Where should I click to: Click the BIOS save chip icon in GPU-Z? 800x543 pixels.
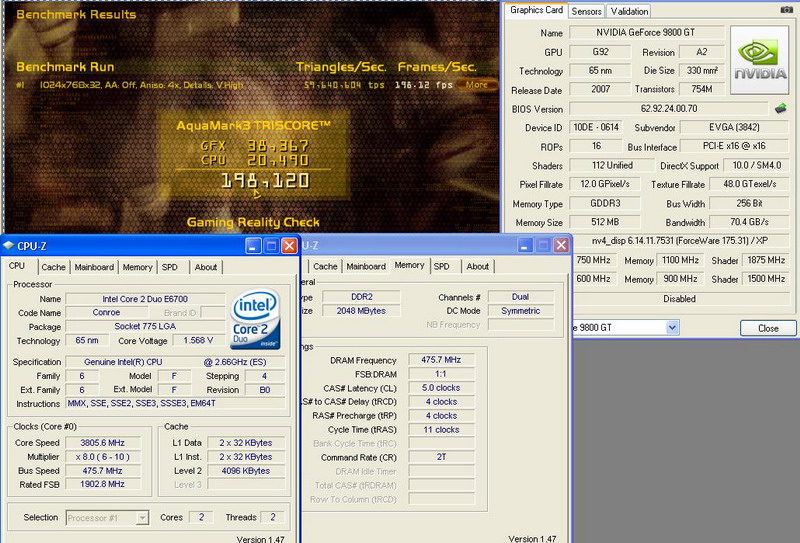781,108
